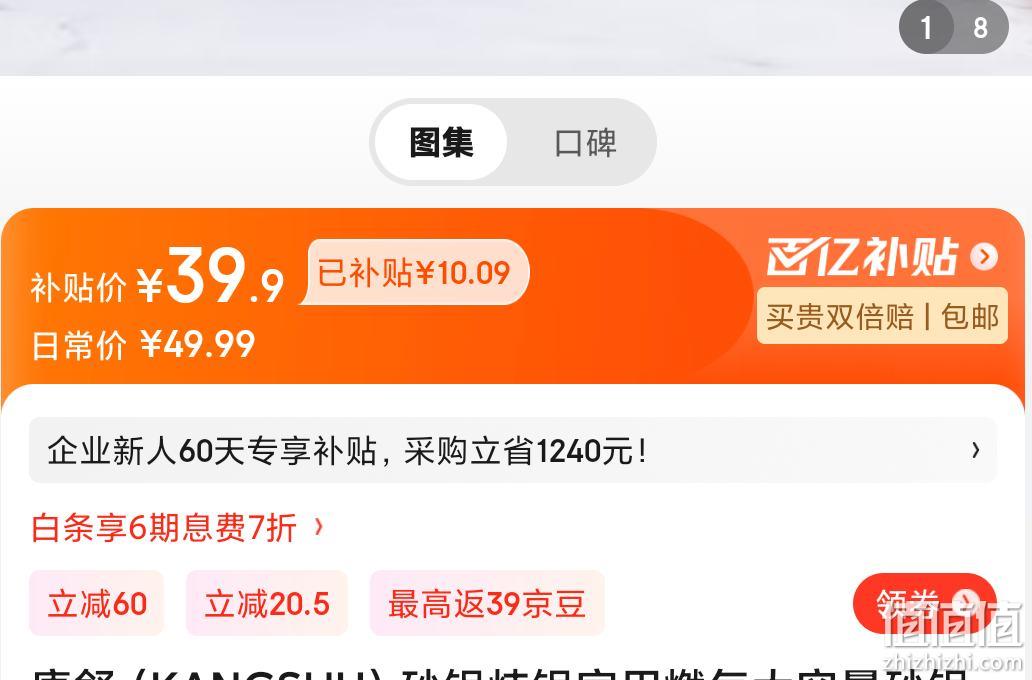Open the 亿补贴 arrow icon
This screenshot has height=680, width=1032.
point(984,257)
